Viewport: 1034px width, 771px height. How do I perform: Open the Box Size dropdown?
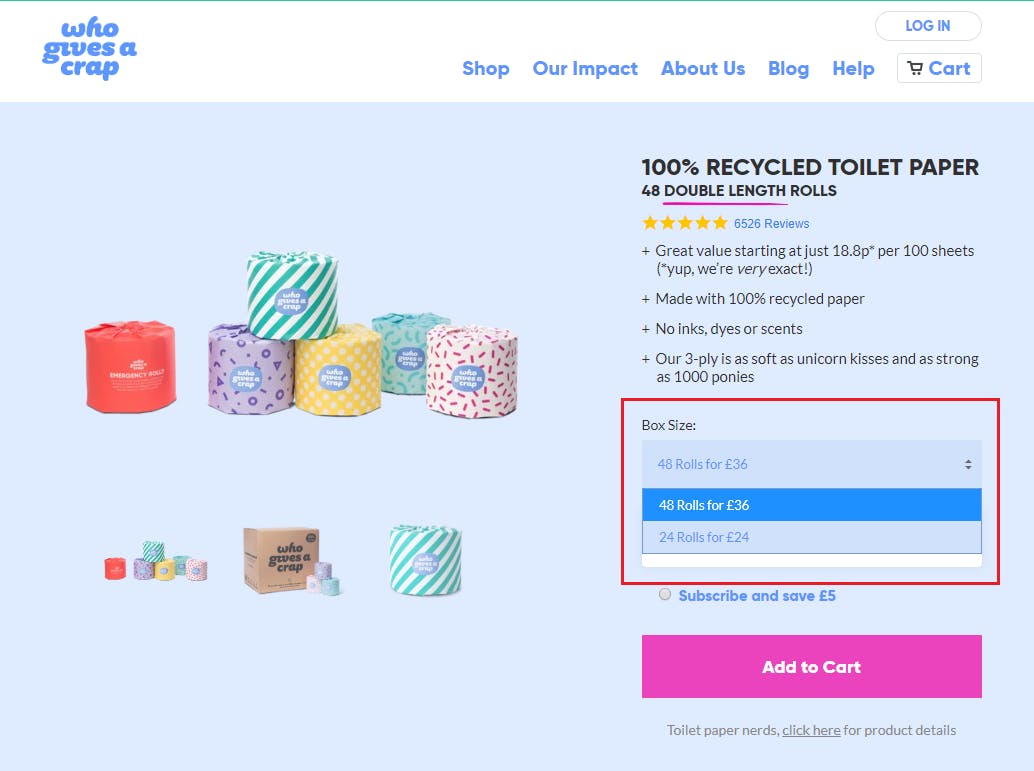[x=811, y=464]
